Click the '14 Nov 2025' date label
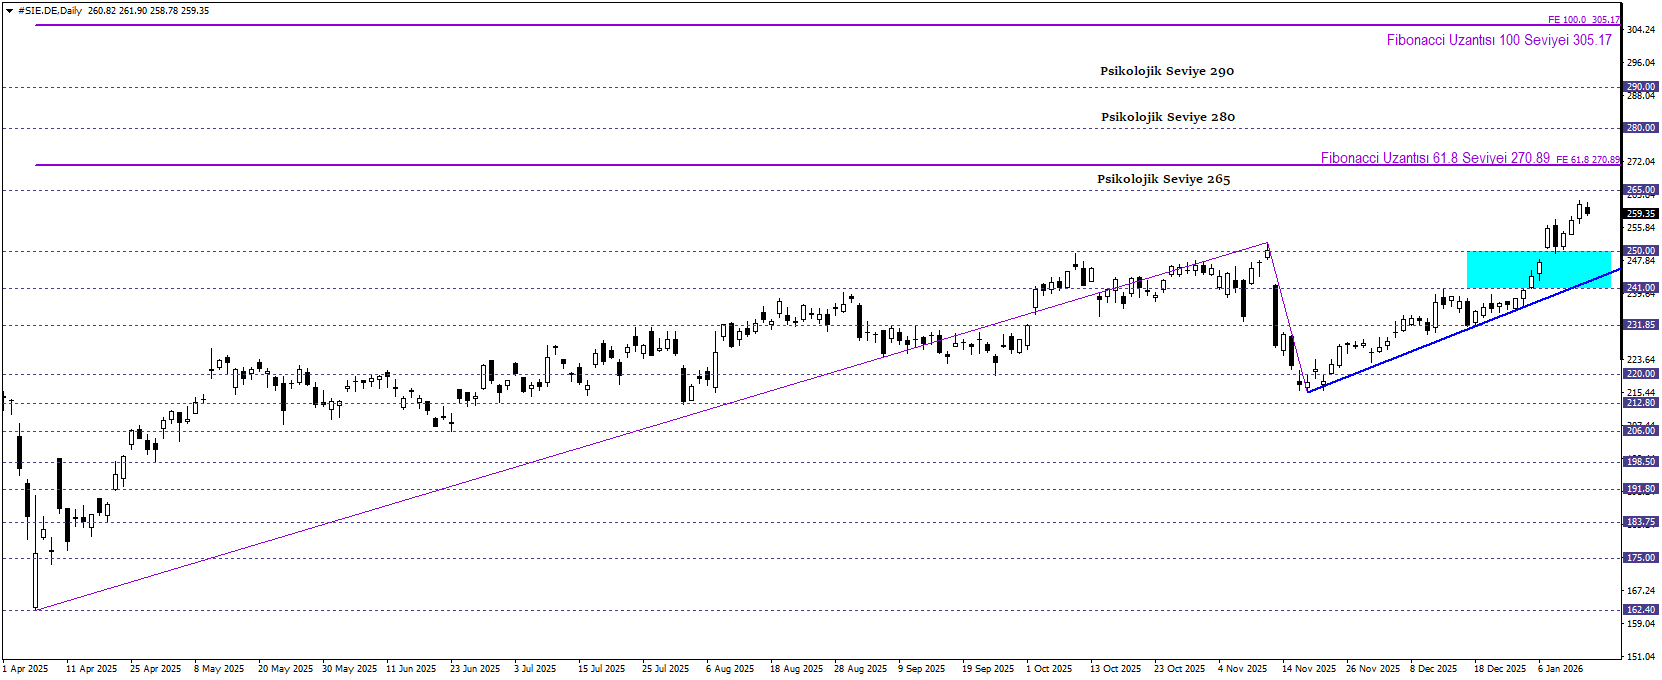The image size is (1662, 680). coord(1309,669)
